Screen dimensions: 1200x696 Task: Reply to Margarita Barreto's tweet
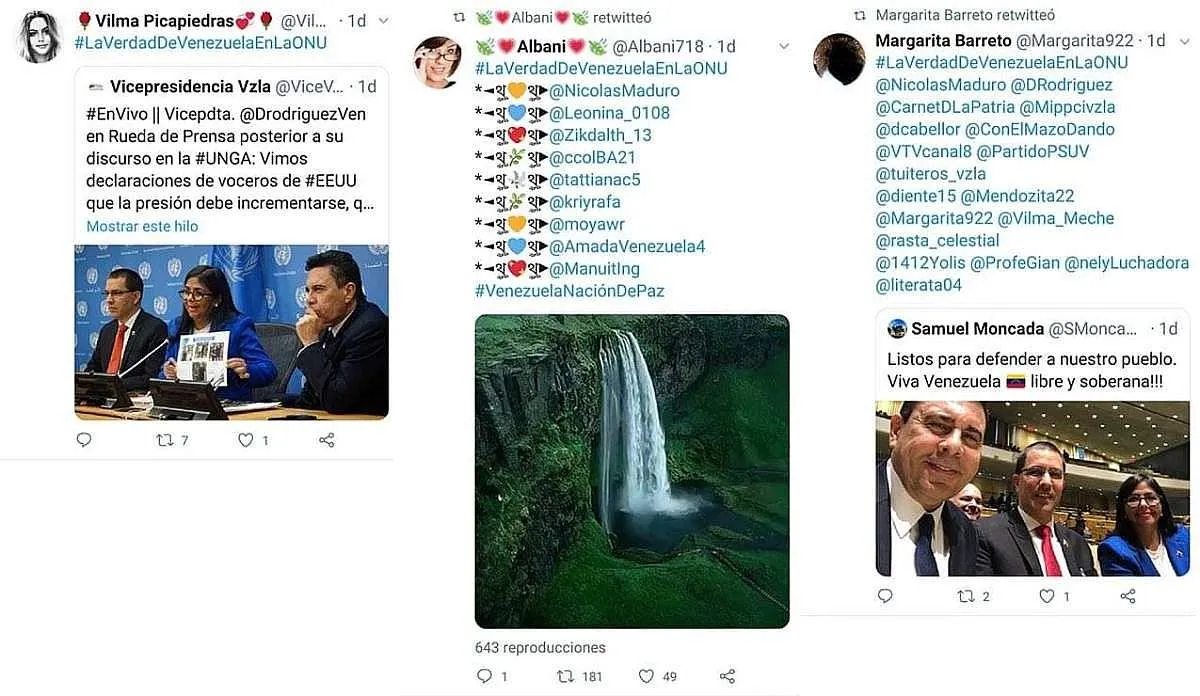coord(885,596)
